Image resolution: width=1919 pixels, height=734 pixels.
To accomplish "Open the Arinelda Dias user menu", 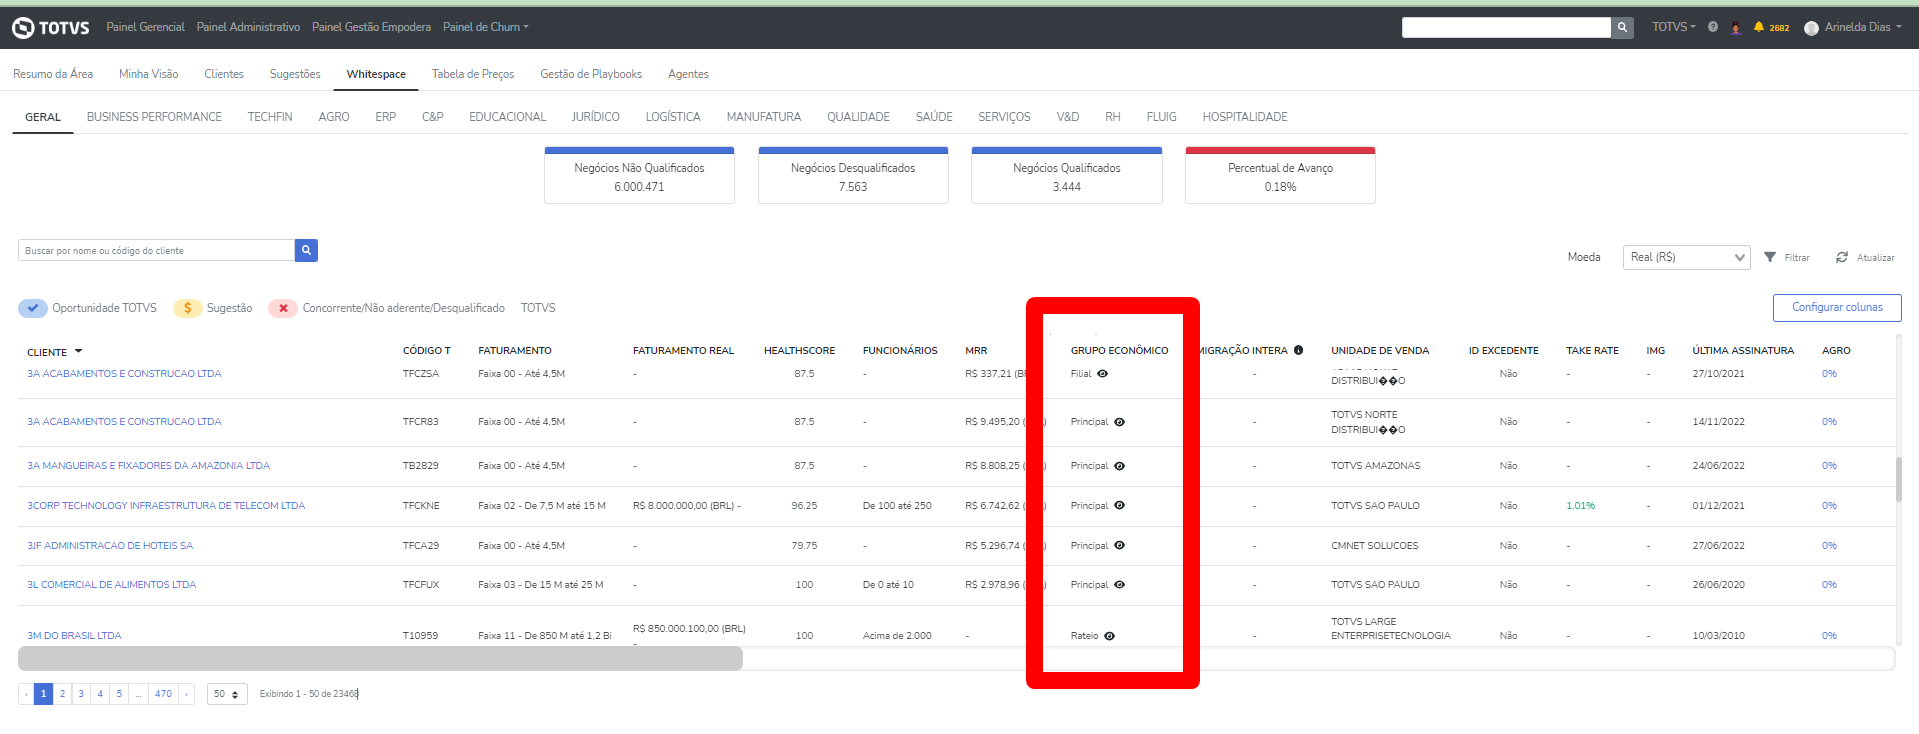I will [x=1863, y=27].
